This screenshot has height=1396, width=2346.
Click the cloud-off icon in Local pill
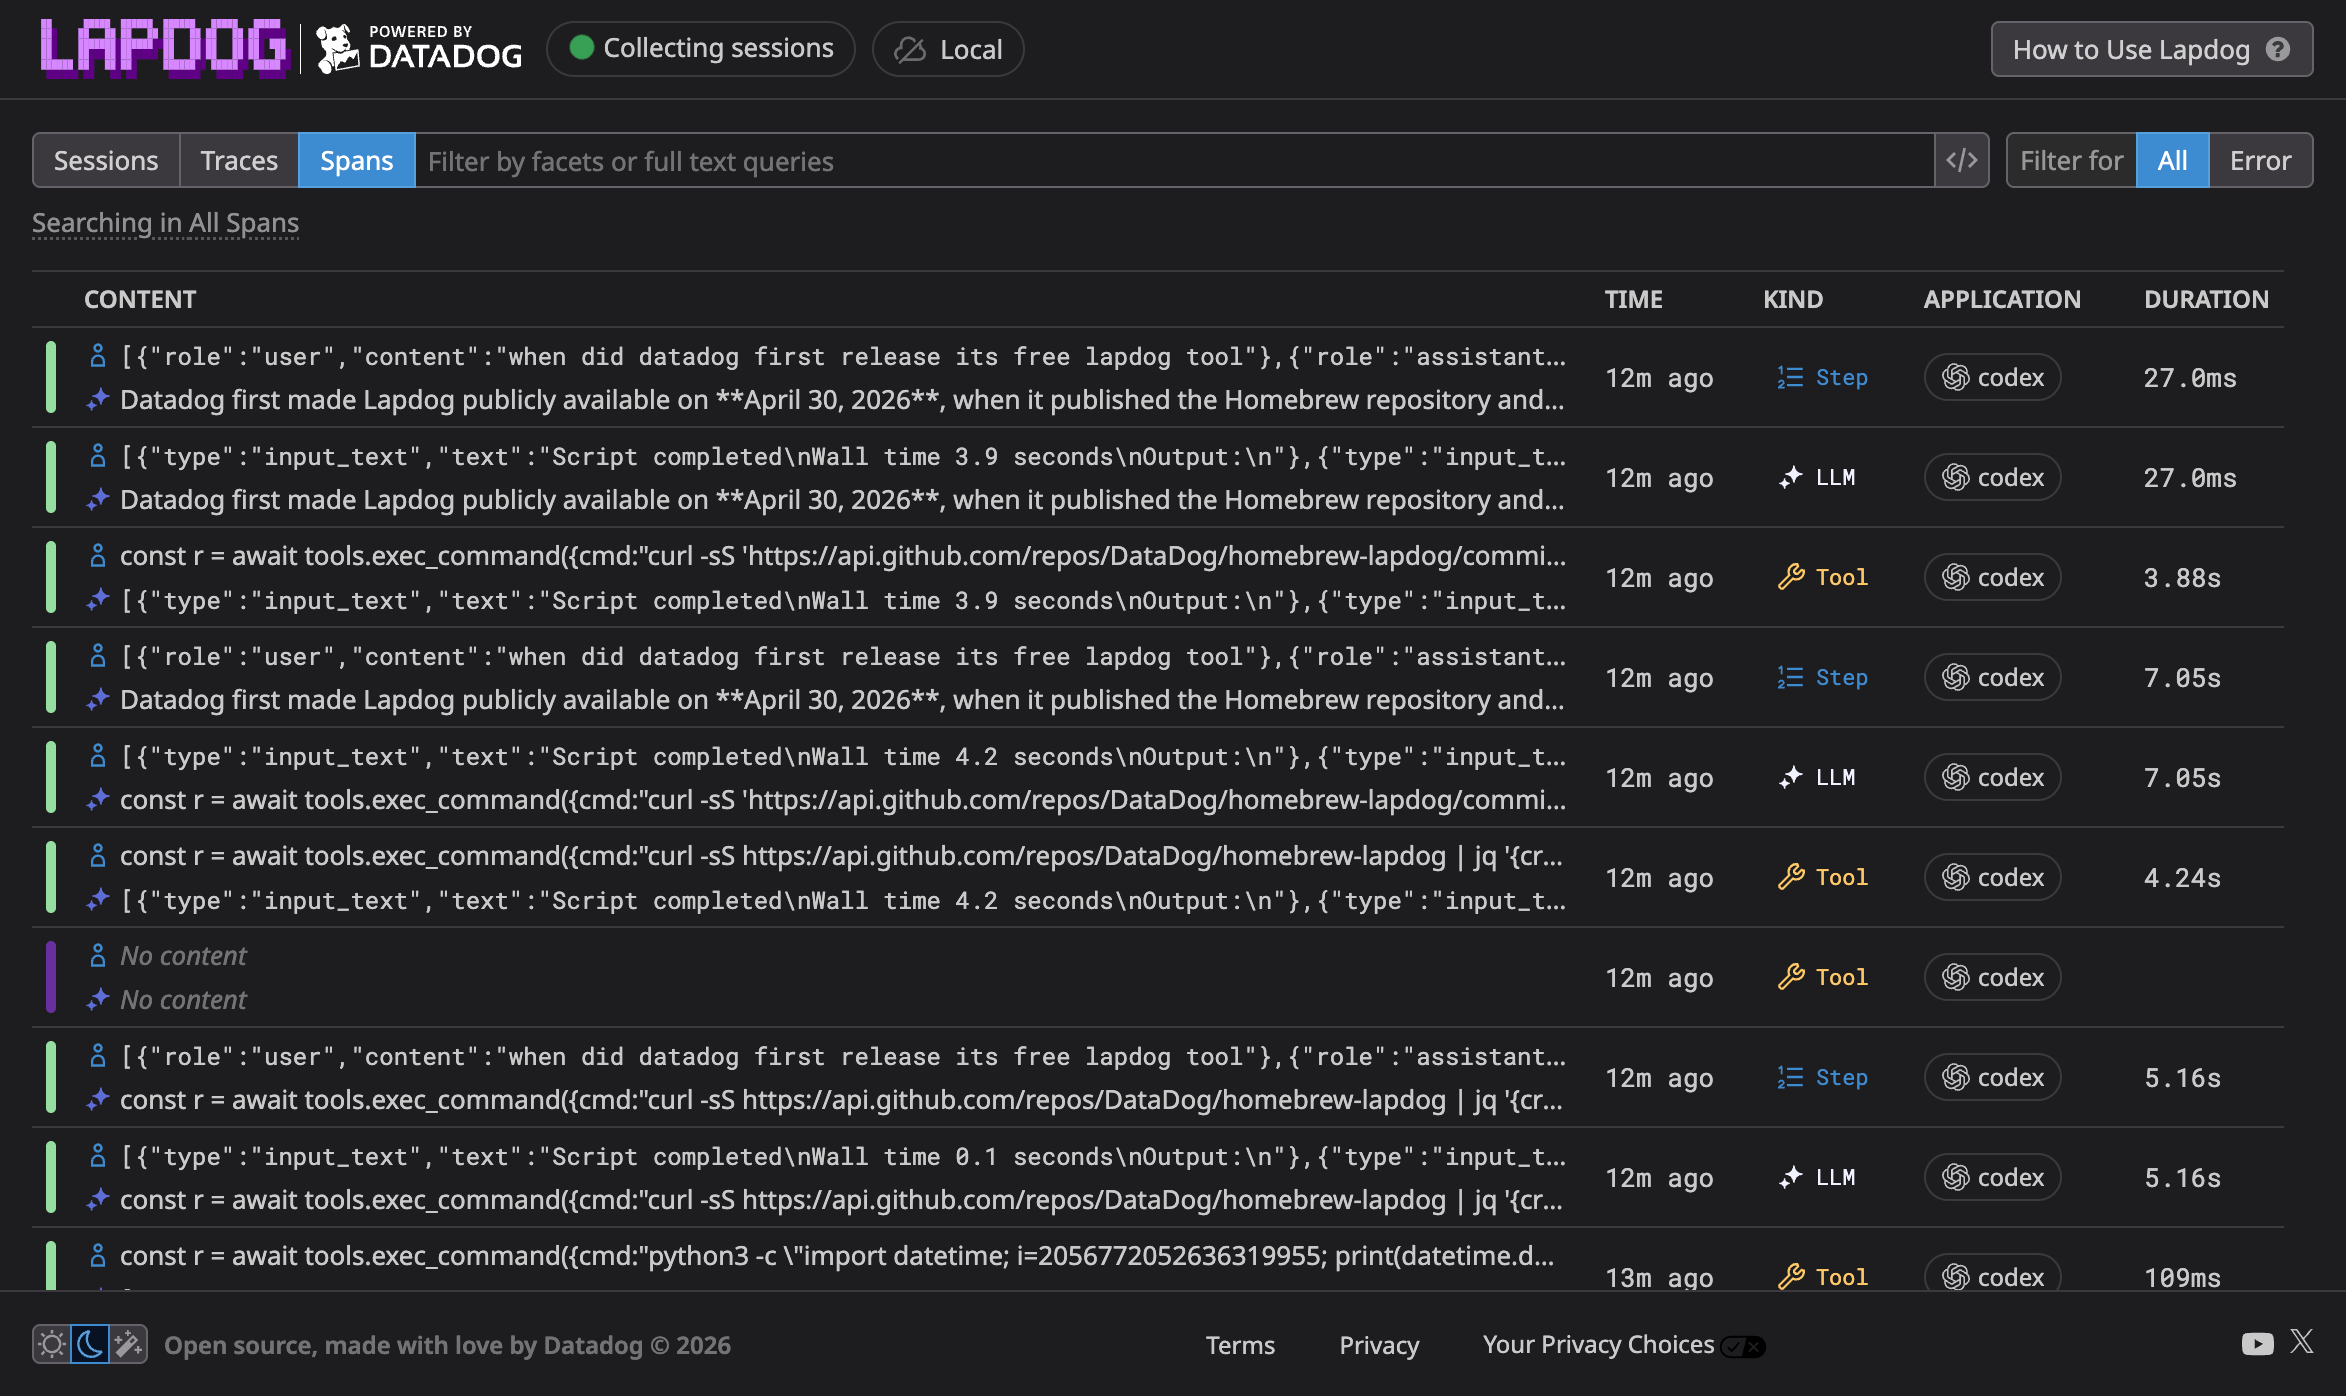[909, 49]
